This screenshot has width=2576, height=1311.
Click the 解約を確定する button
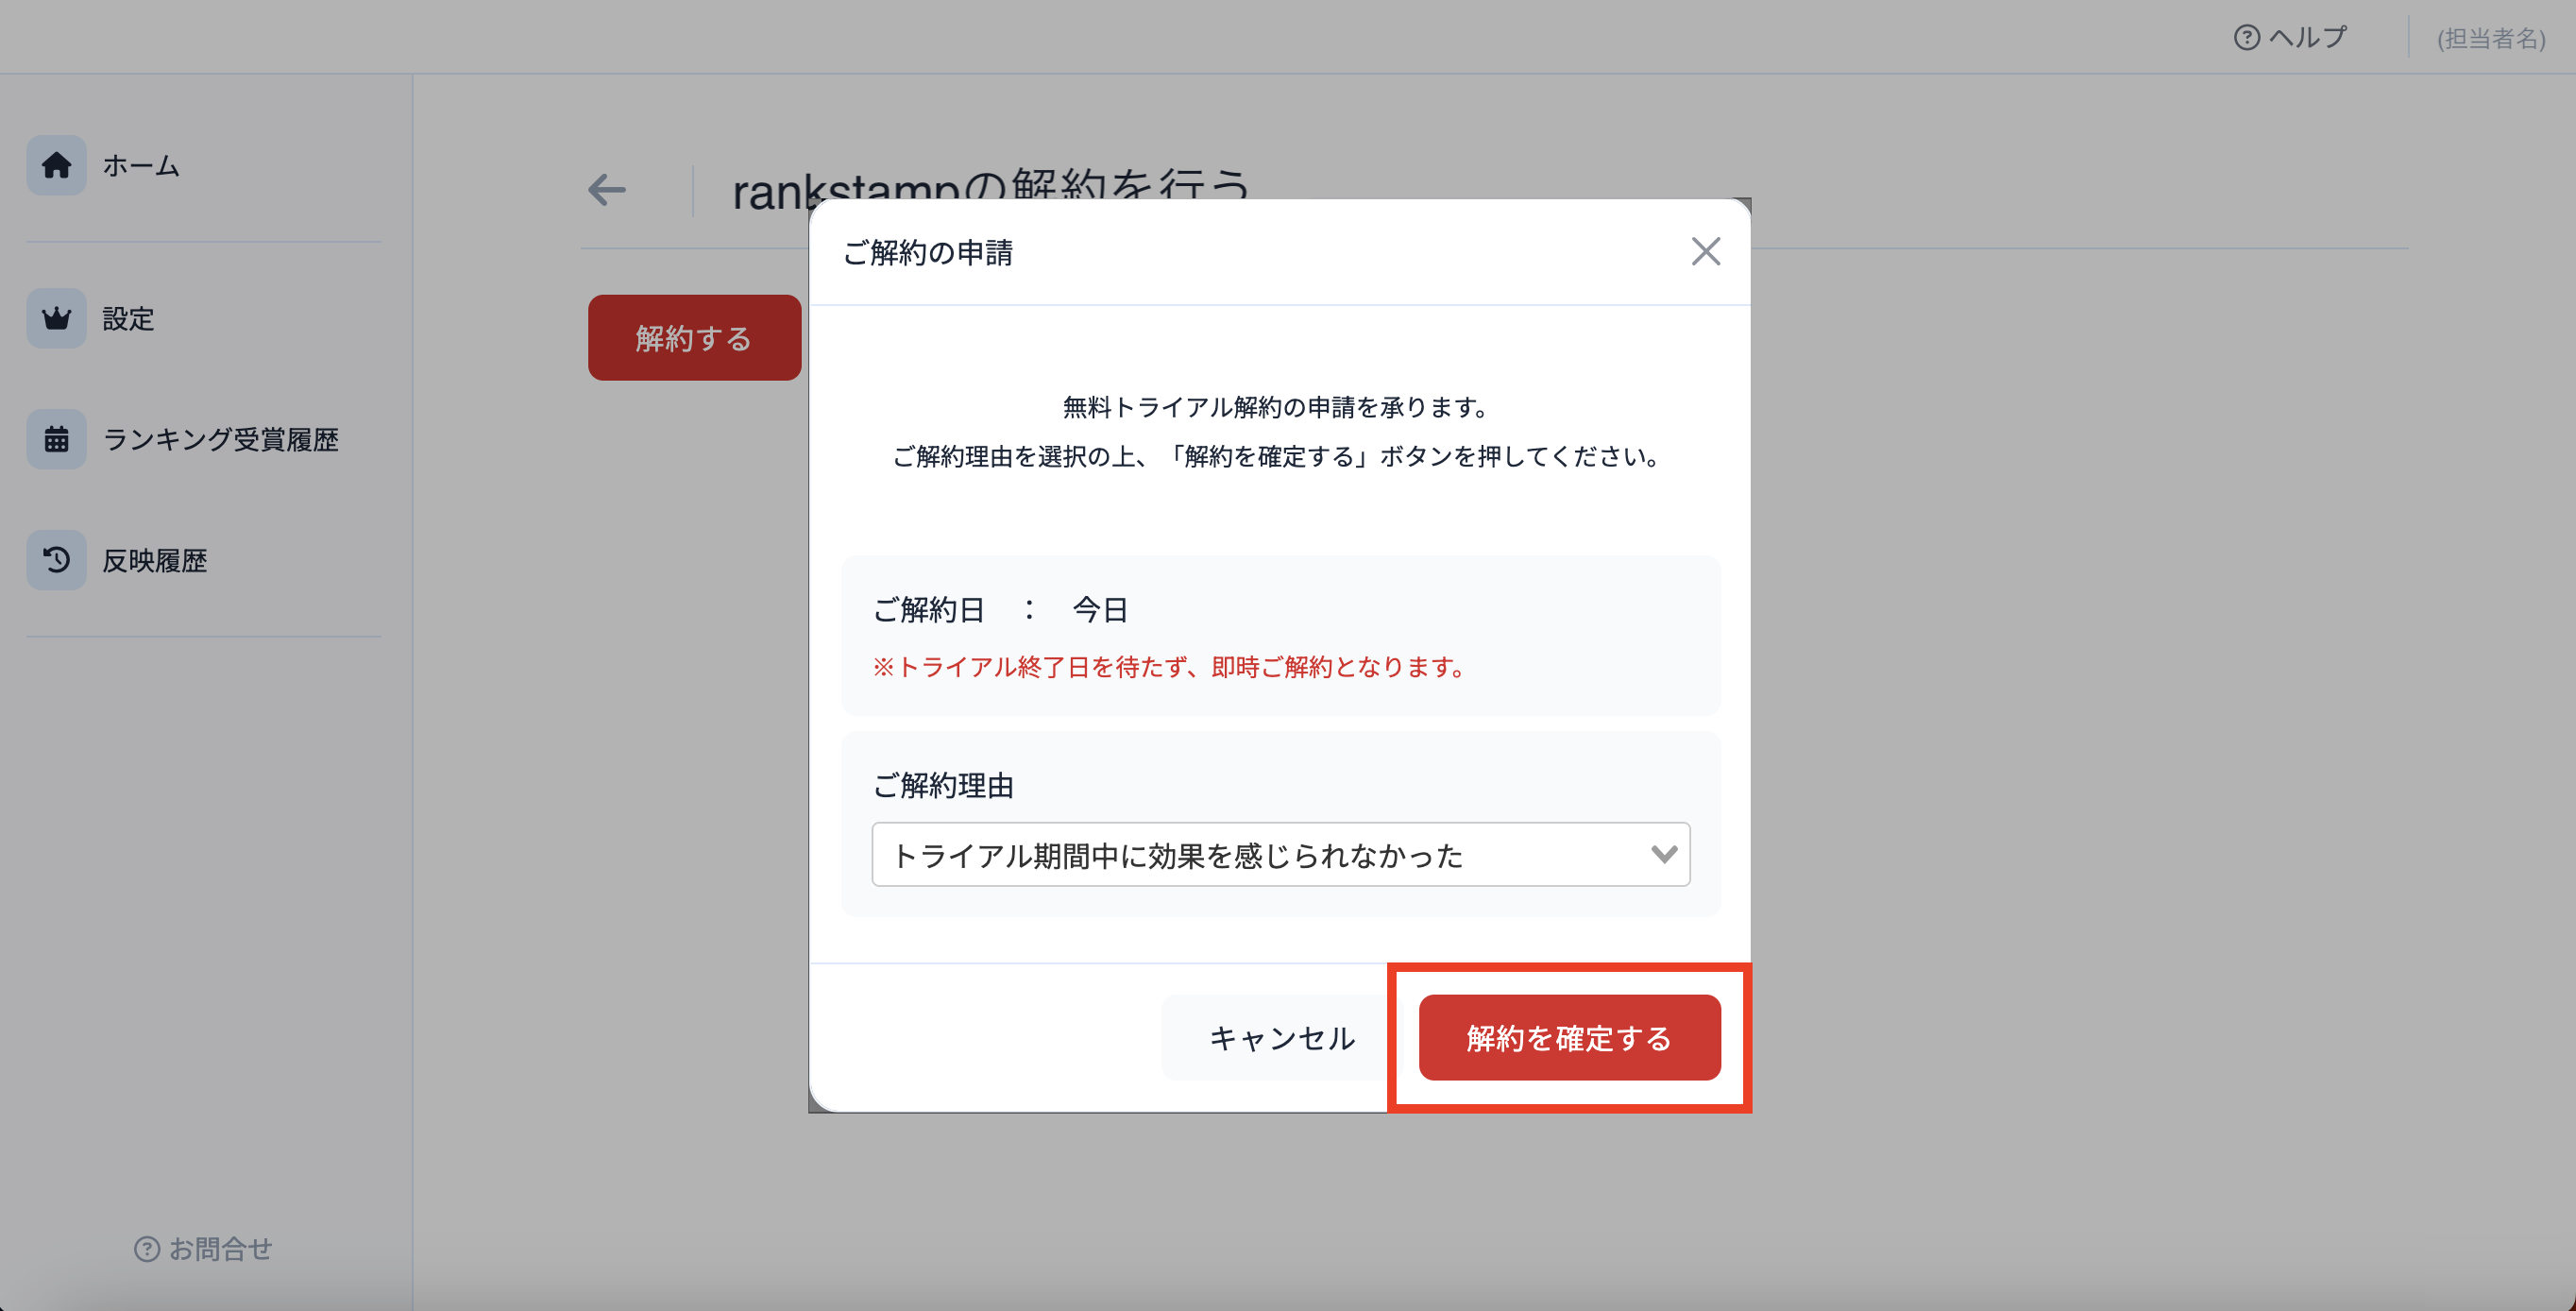coord(1569,1038)
